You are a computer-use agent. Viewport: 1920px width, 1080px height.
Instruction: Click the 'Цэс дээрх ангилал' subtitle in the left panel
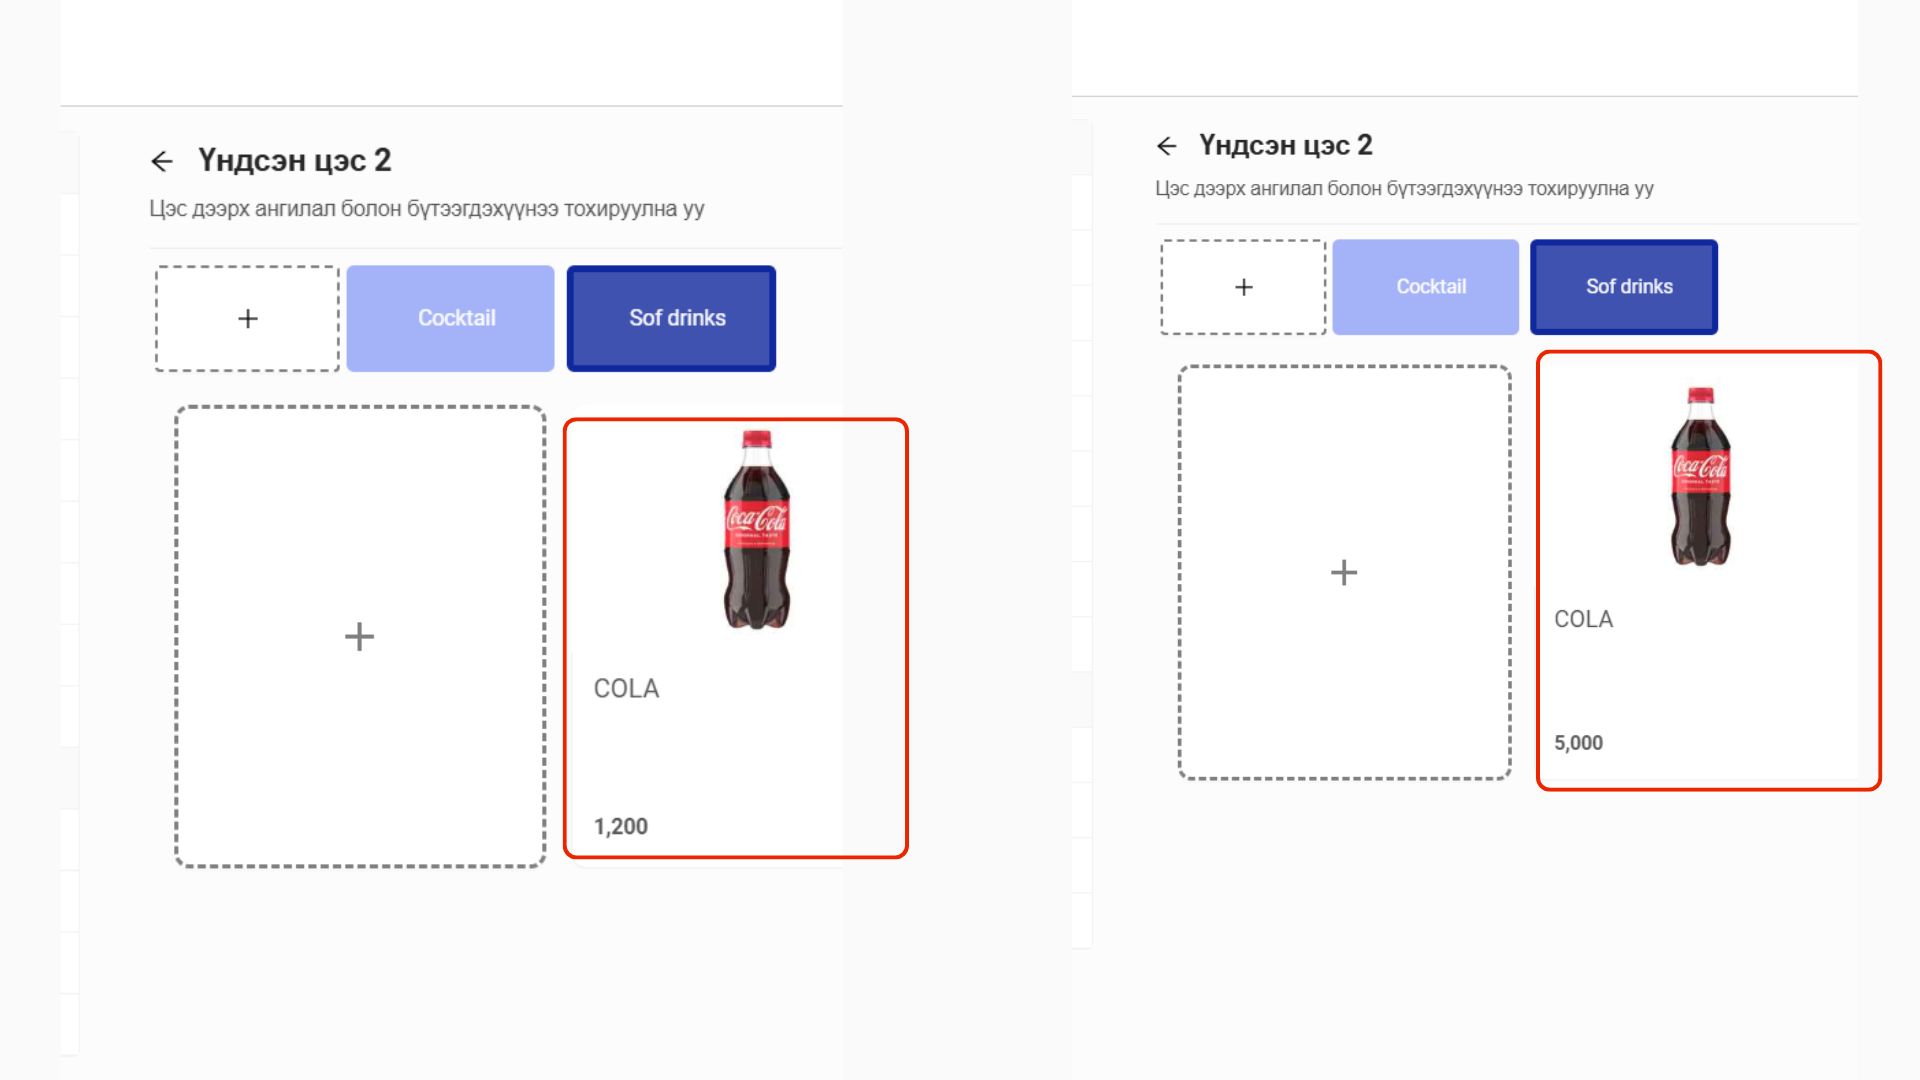click(427, 209)
